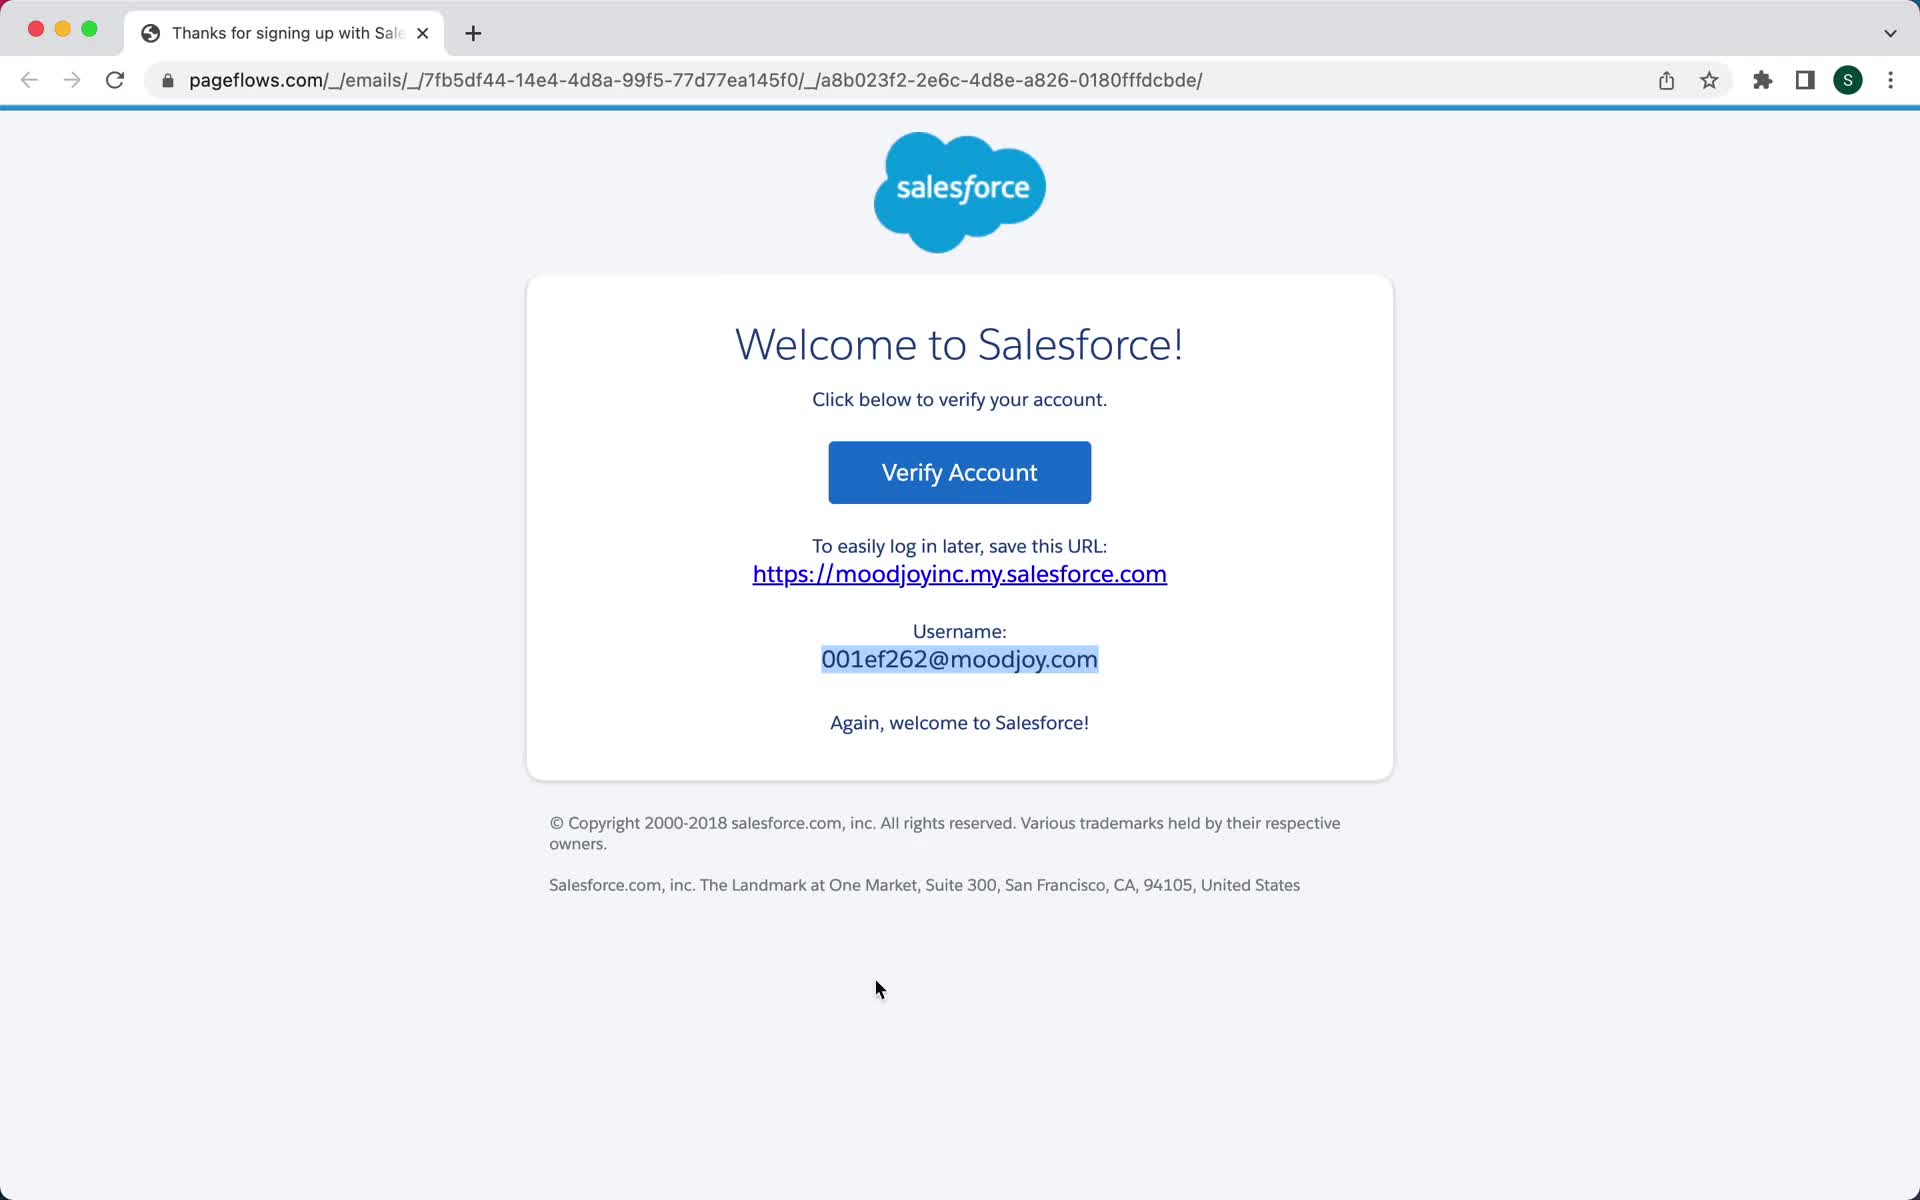Click the padlock site info icon
This screenshot has height=1200, width=1920.
coord(168,81)
